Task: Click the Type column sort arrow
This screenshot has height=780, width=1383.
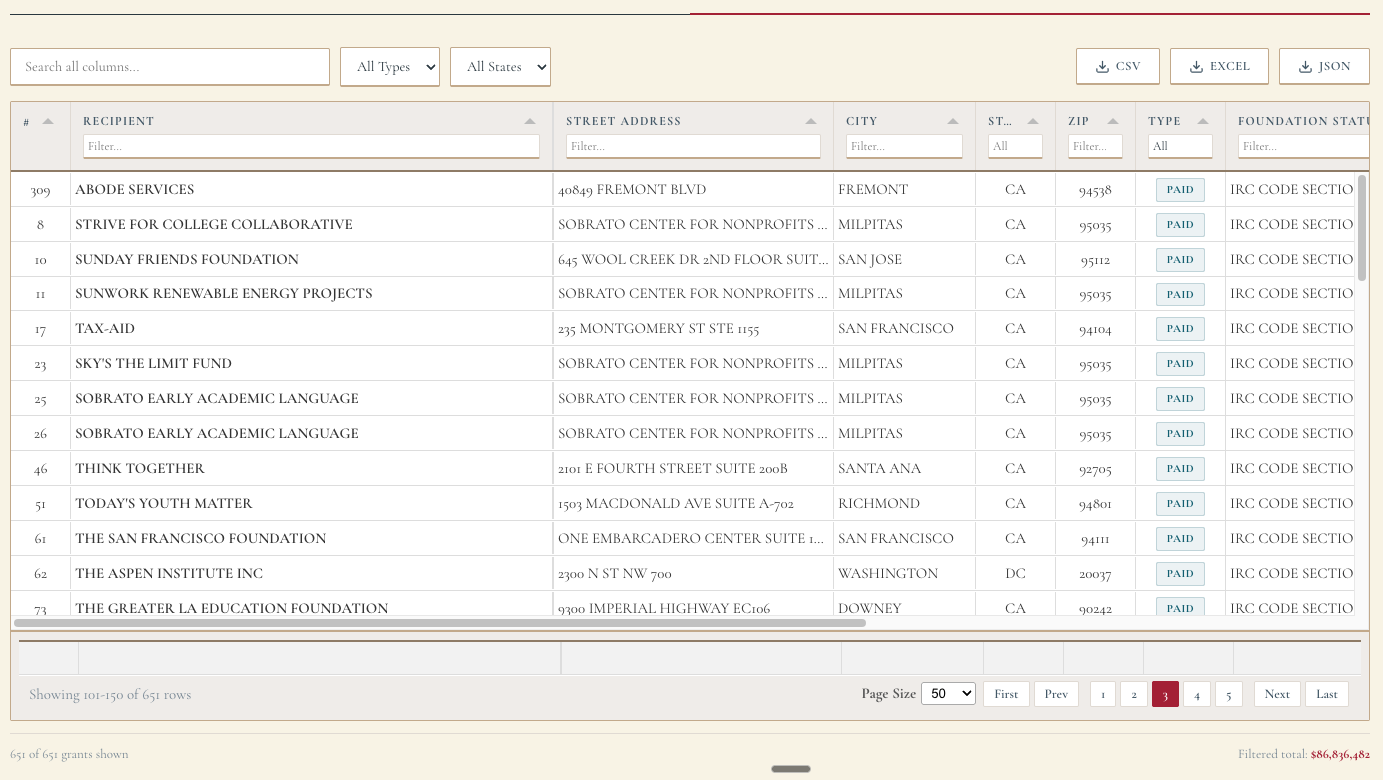Action: [1203, 121]
